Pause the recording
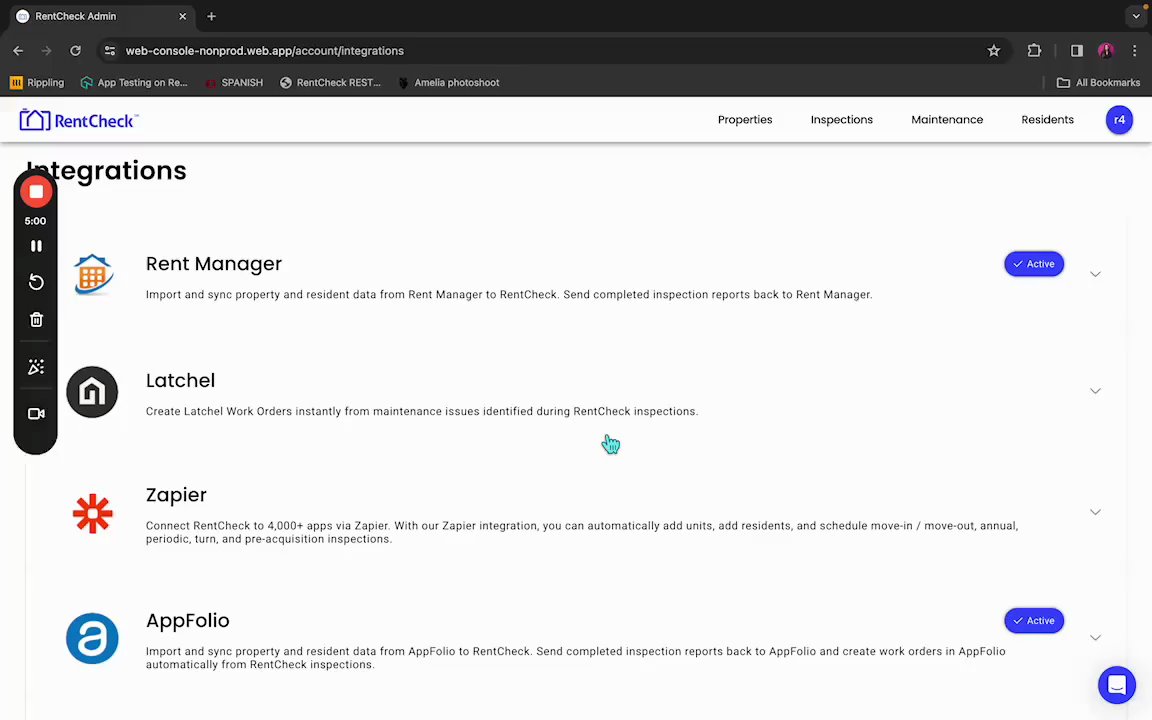1152x720 pixels. (36, 246)
